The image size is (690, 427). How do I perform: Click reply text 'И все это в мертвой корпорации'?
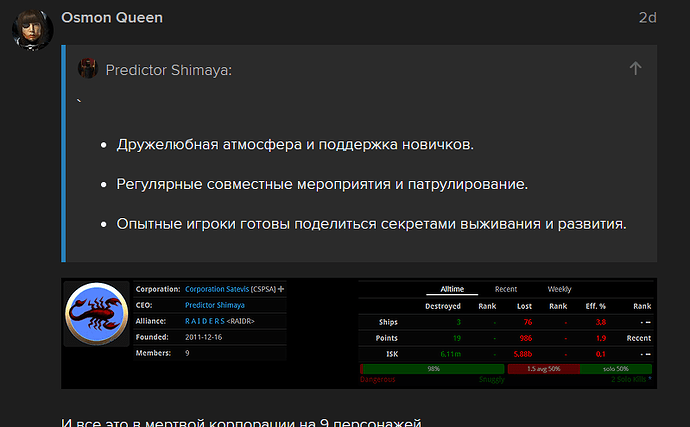click(241, 422)
